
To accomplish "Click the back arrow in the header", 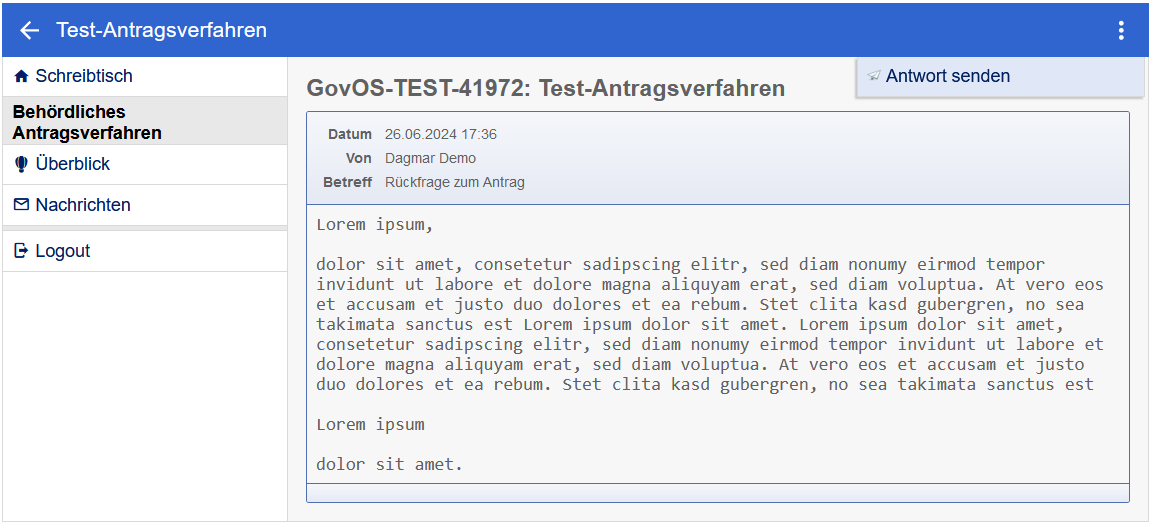I will point(29,31).
